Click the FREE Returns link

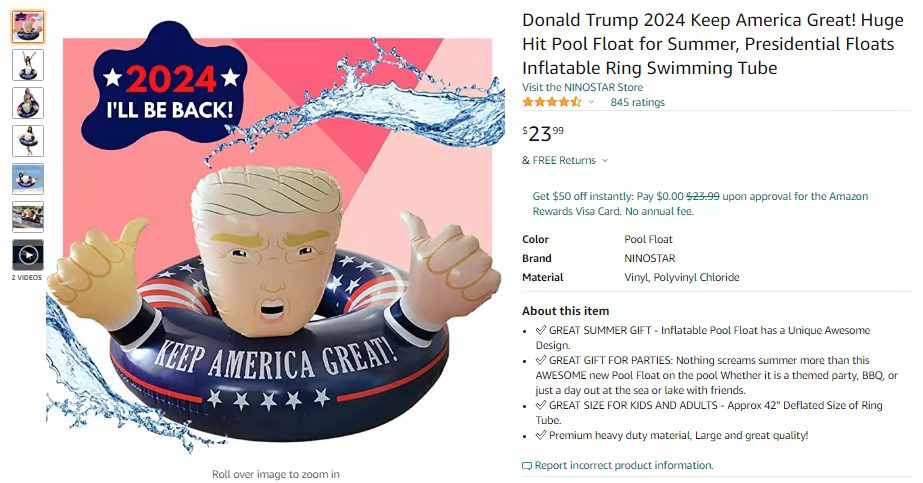tap(564, 160)
